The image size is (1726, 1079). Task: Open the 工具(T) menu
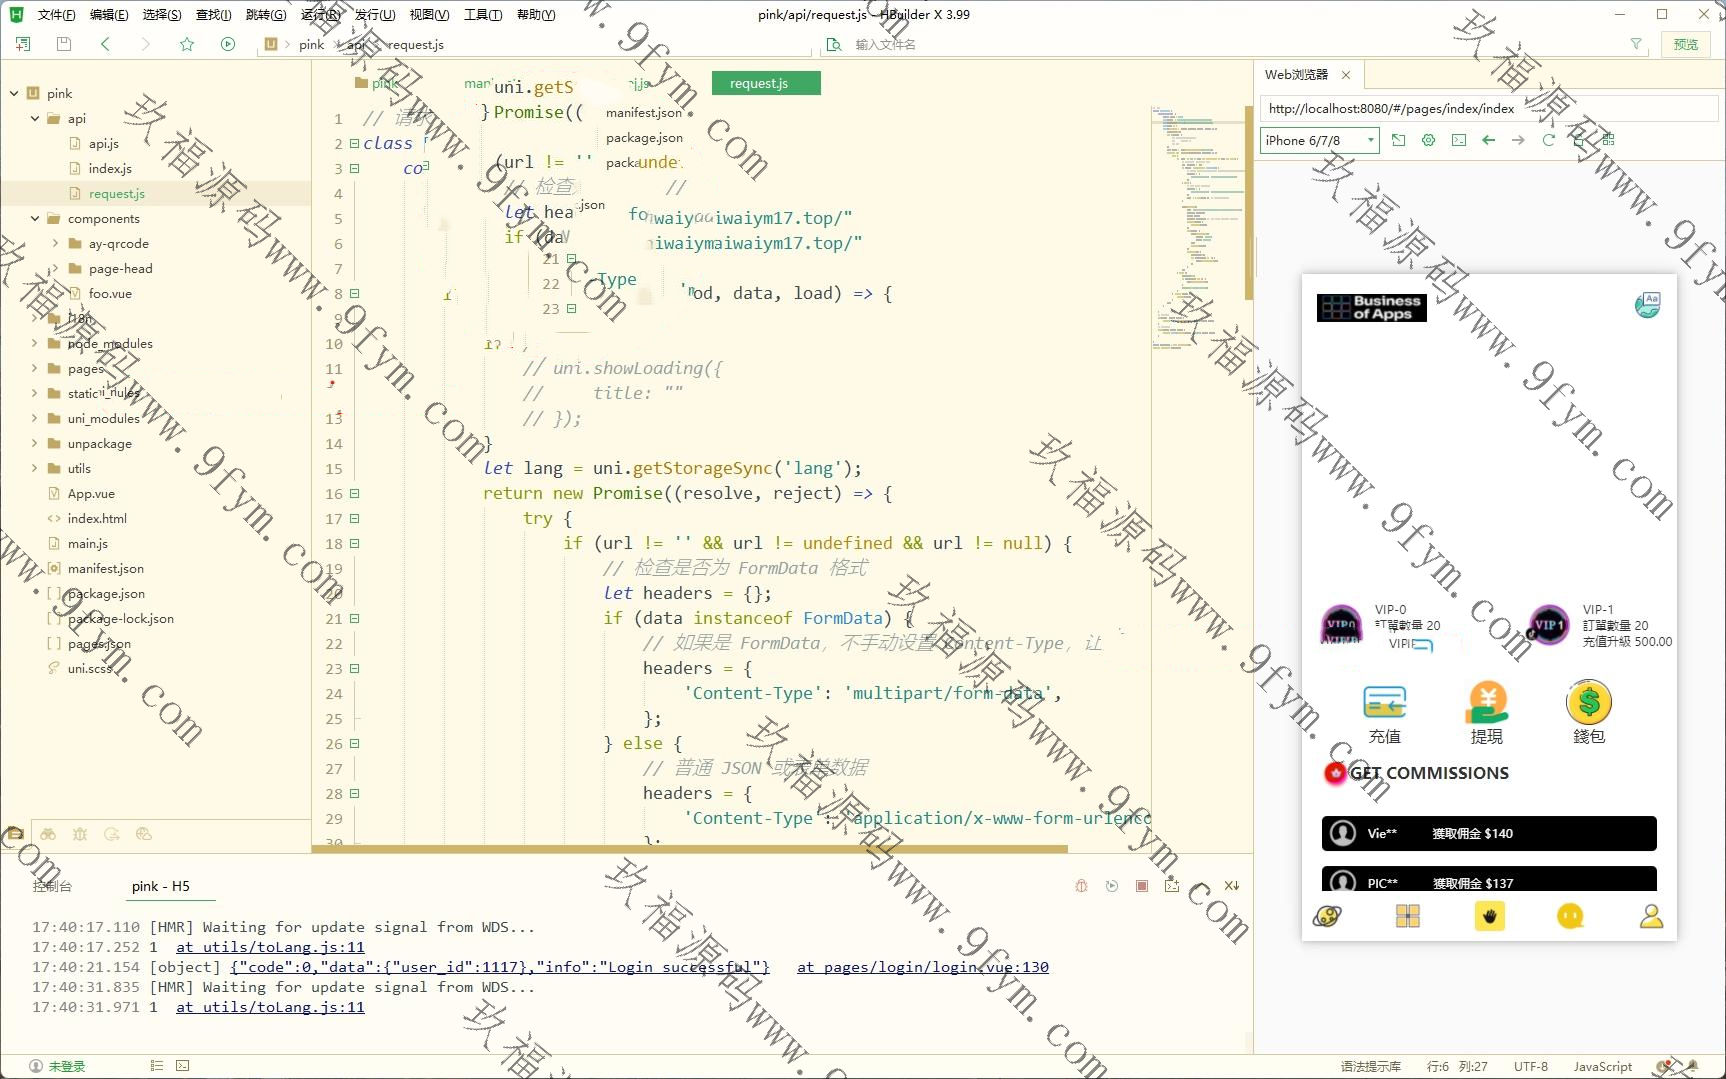[x=482, y=14]
